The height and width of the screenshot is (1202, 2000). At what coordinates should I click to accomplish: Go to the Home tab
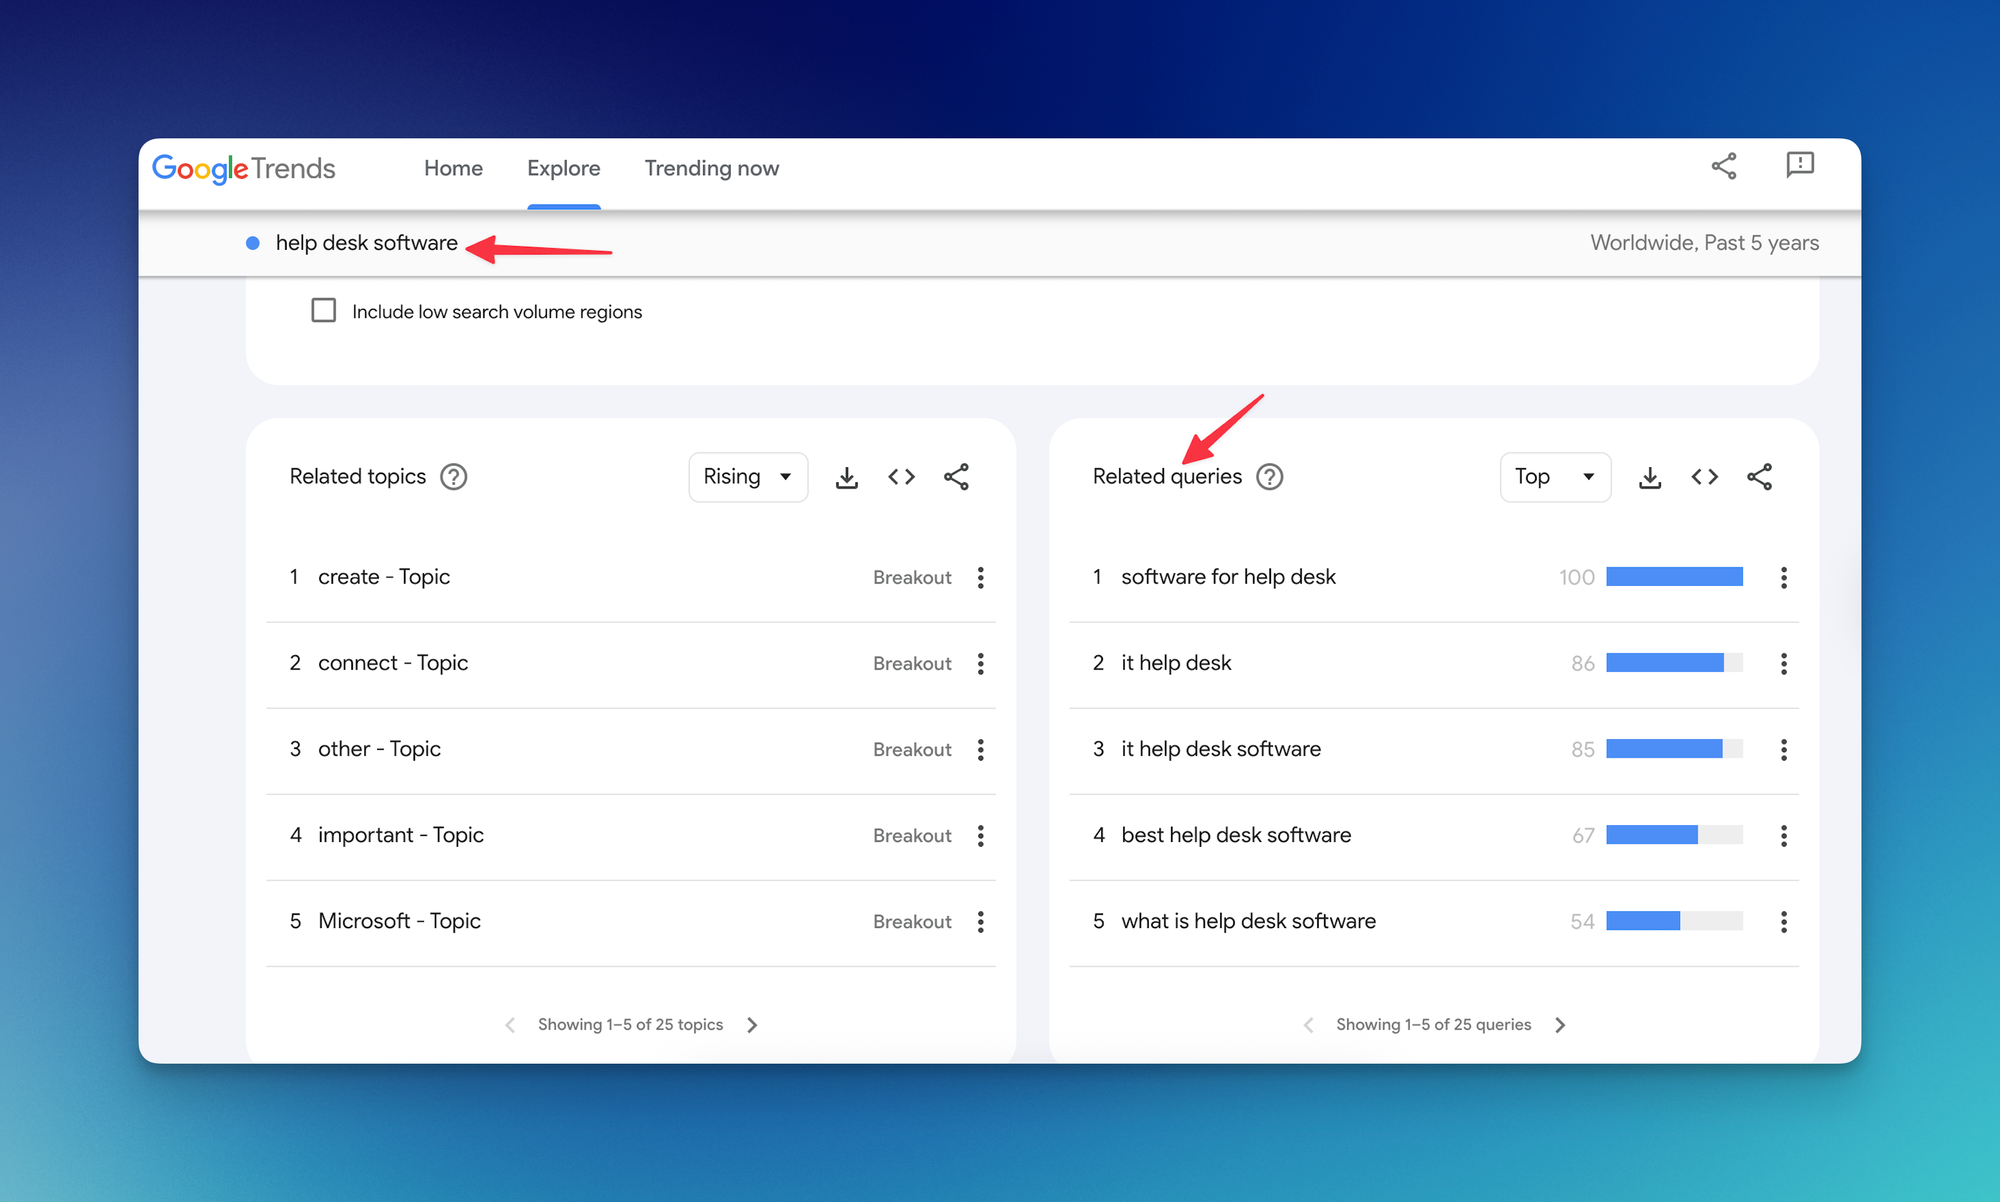click(x=453, y=168)
